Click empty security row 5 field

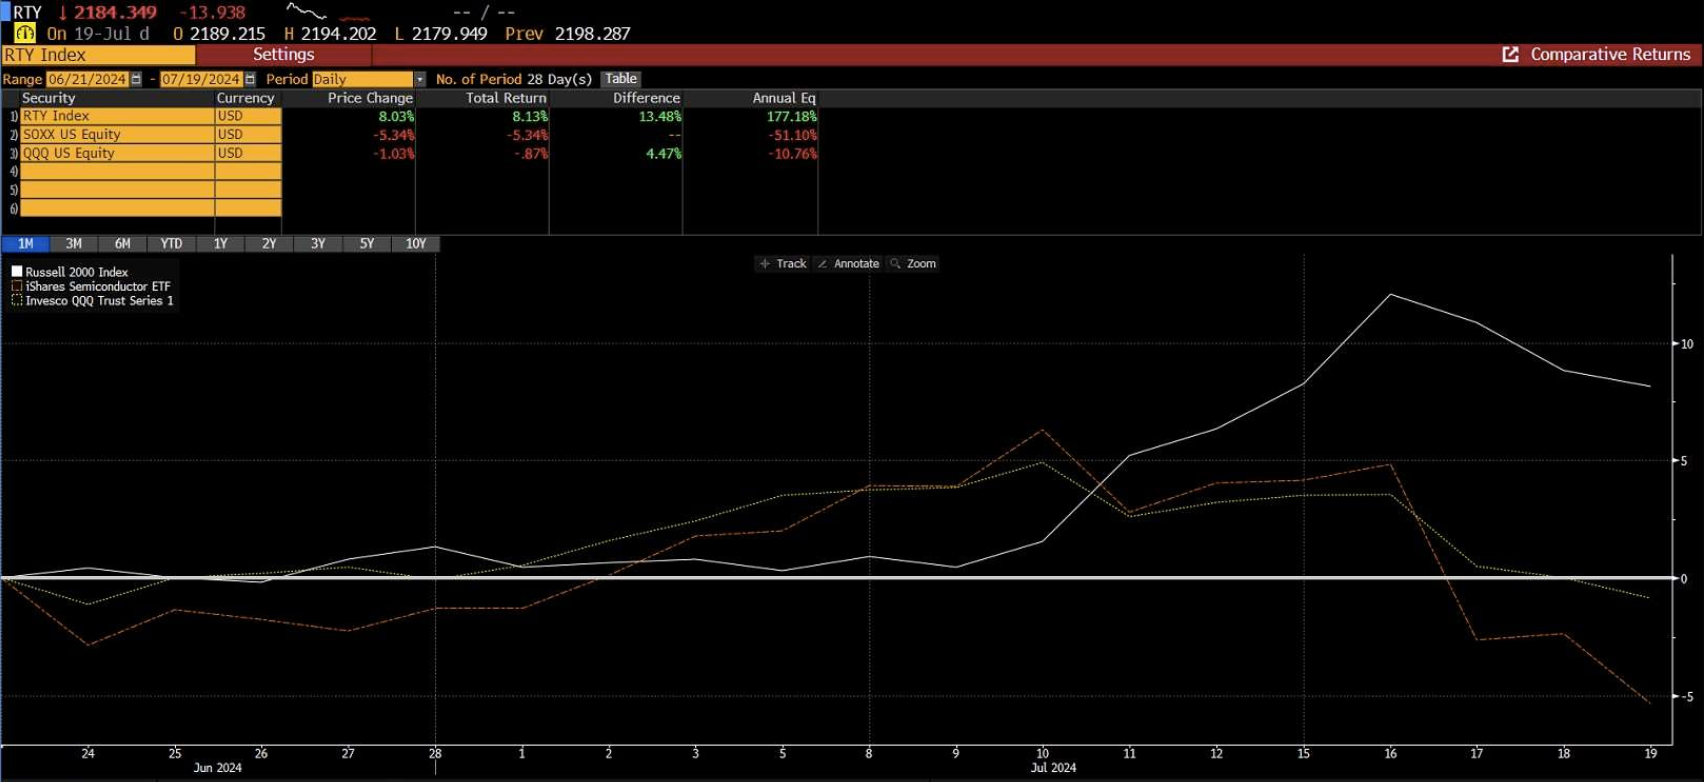click(117, 190)
